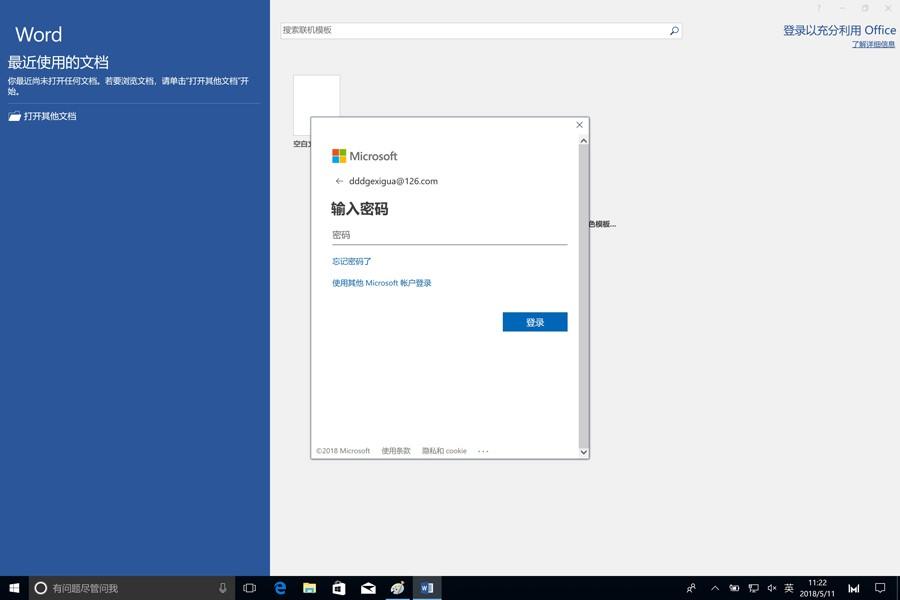Click the search magnifier icon in template search
The width and height of the screenshot is (900, 600).
click(x=674, y=30)
